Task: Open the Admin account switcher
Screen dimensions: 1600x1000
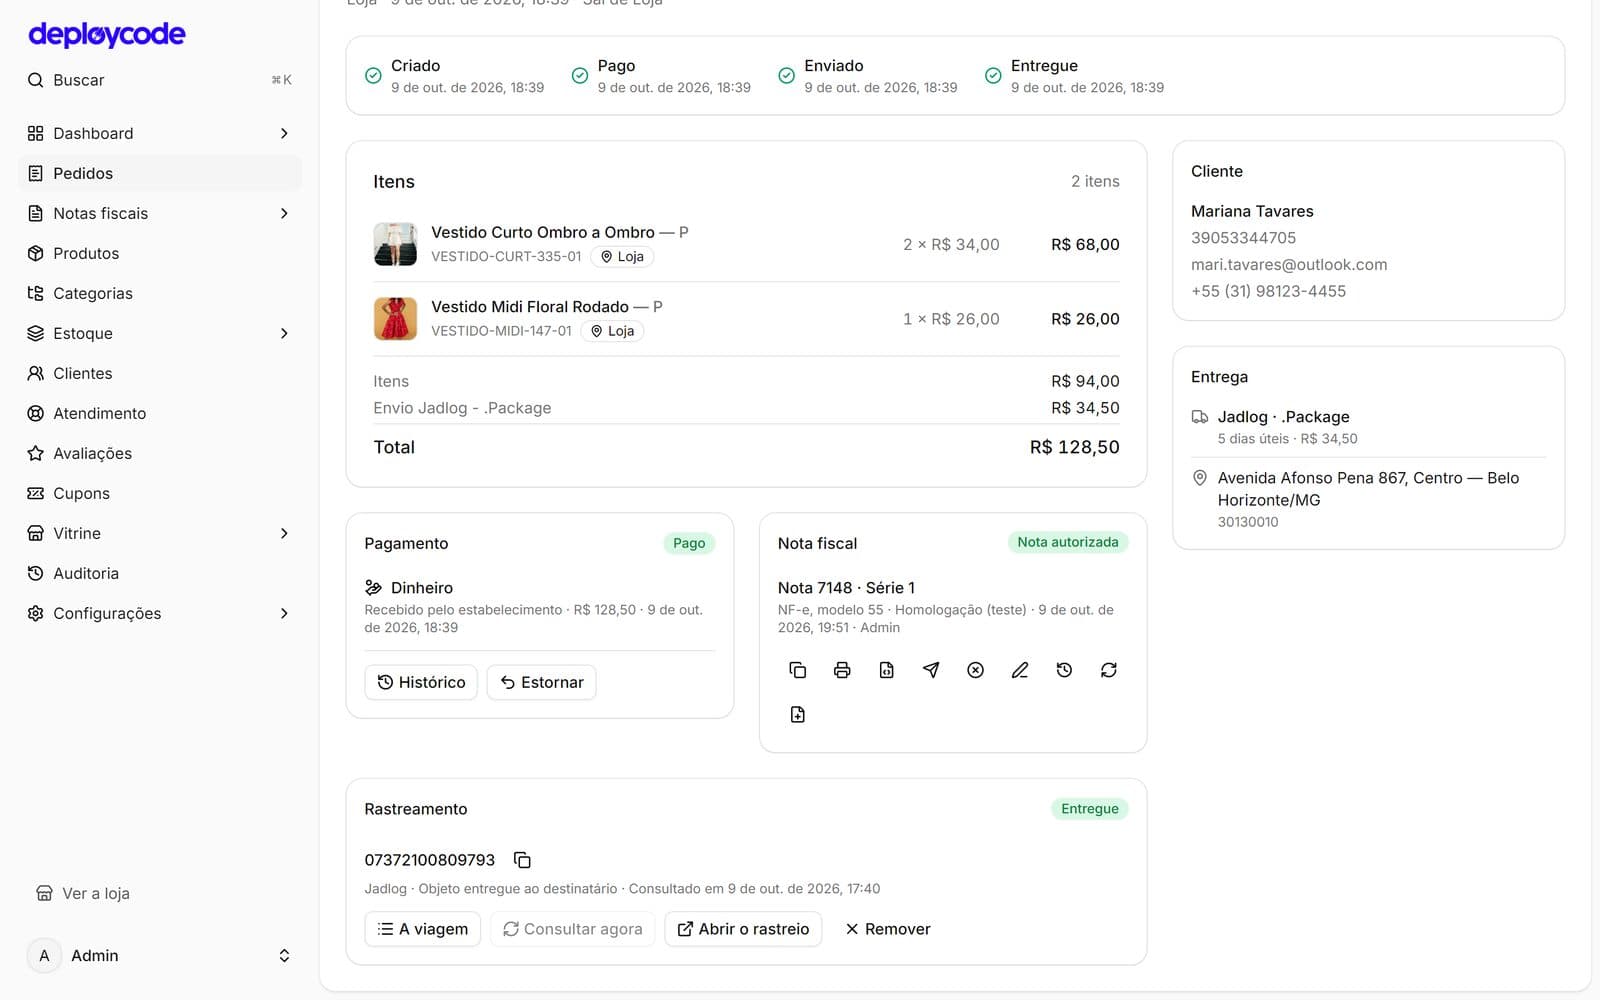Action: (160, 956)
